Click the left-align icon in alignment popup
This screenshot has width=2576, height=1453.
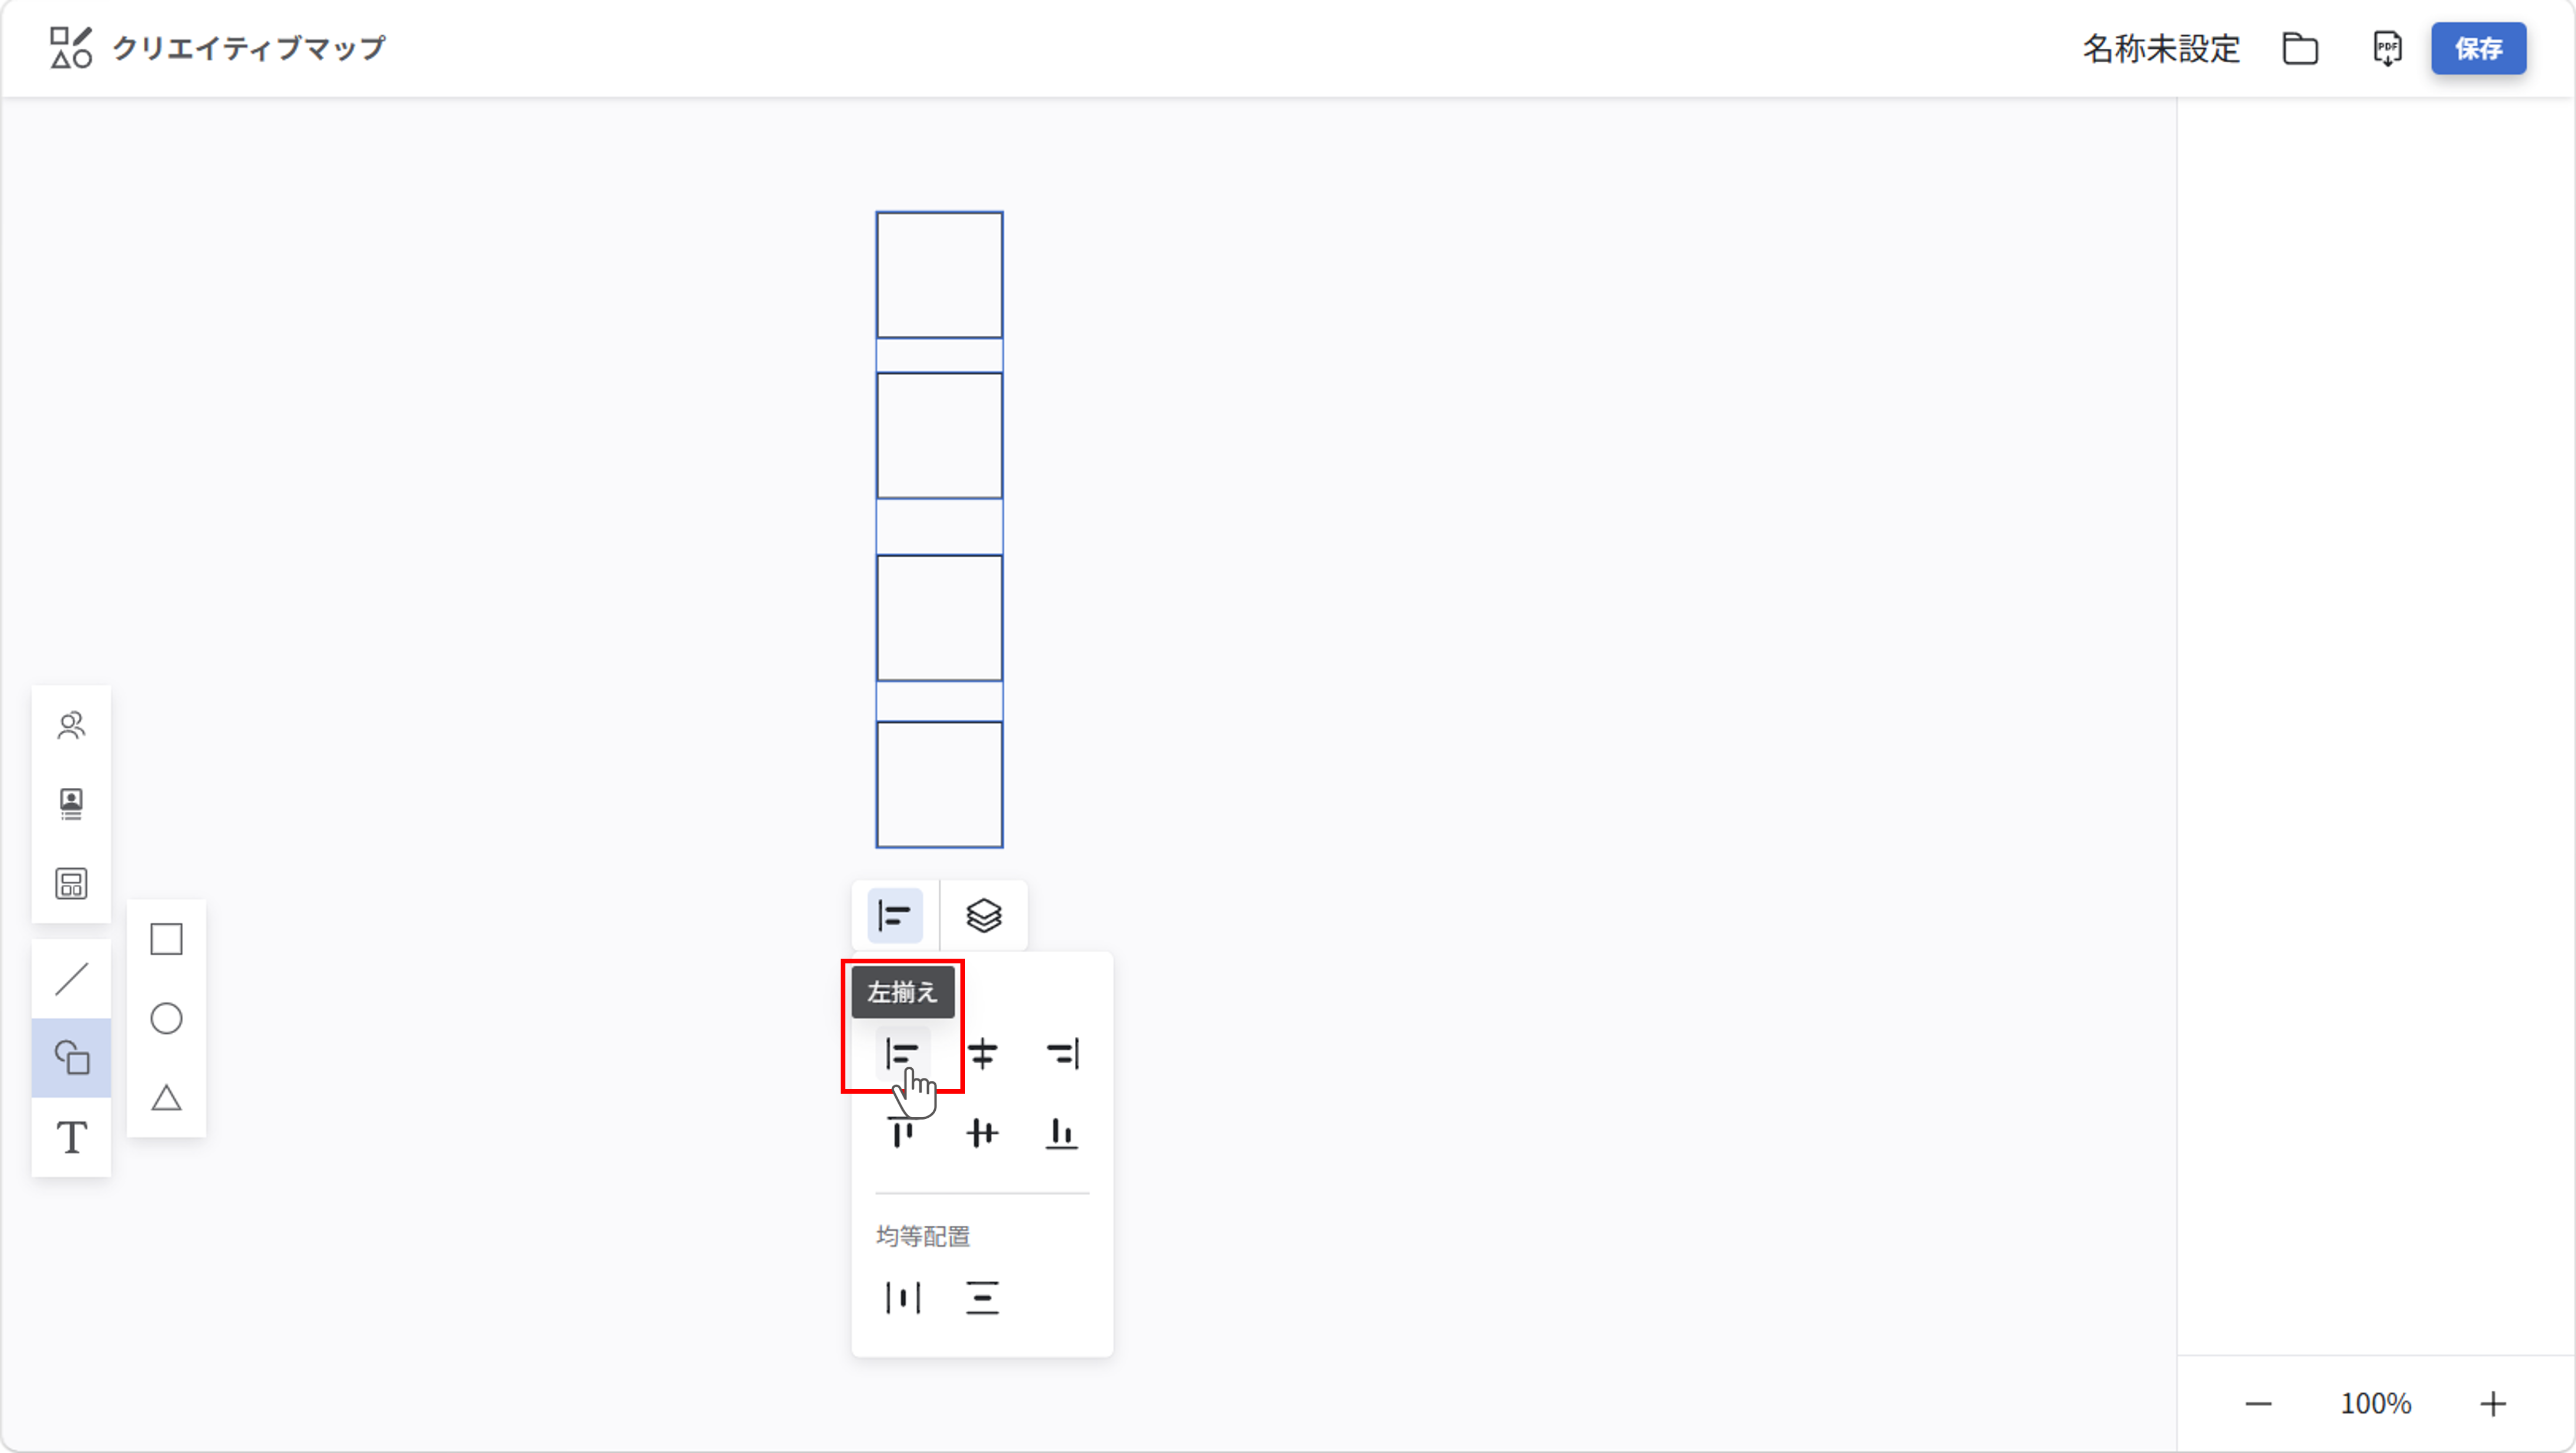[902, 1053]
